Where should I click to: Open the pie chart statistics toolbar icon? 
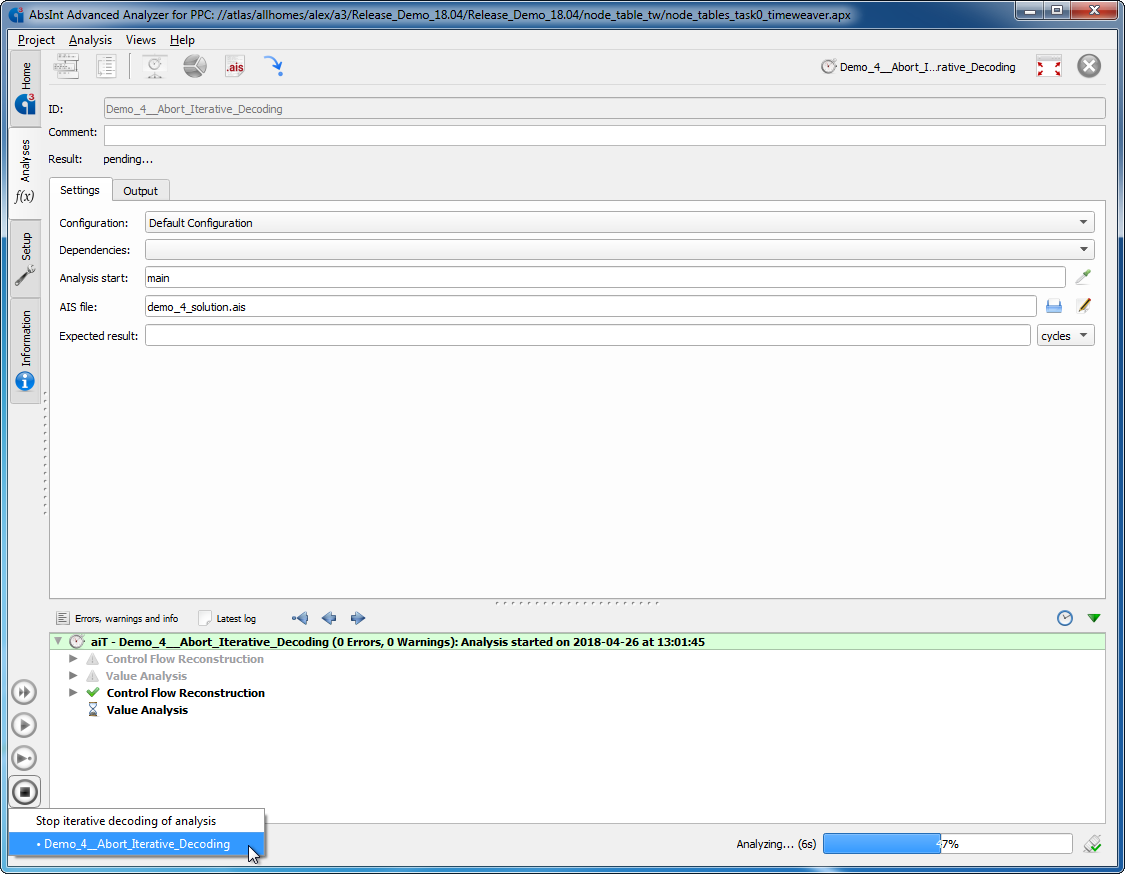click(194, 67)
